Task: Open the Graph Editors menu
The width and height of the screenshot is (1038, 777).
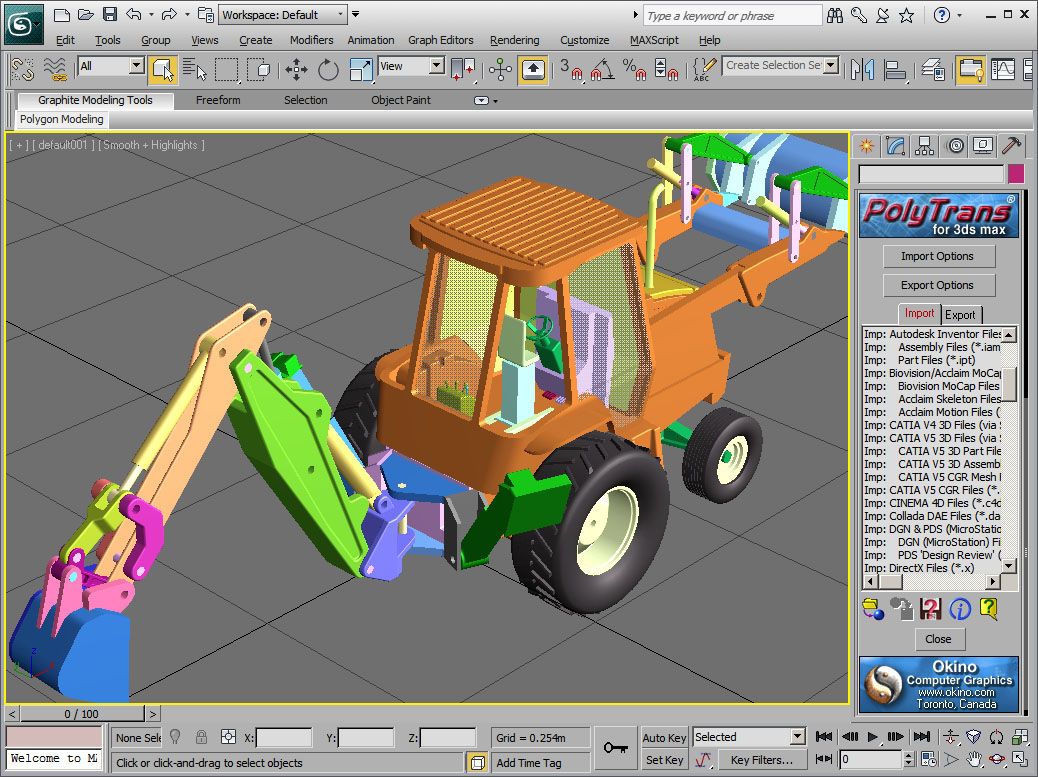Action: click(x=441, y=40)
